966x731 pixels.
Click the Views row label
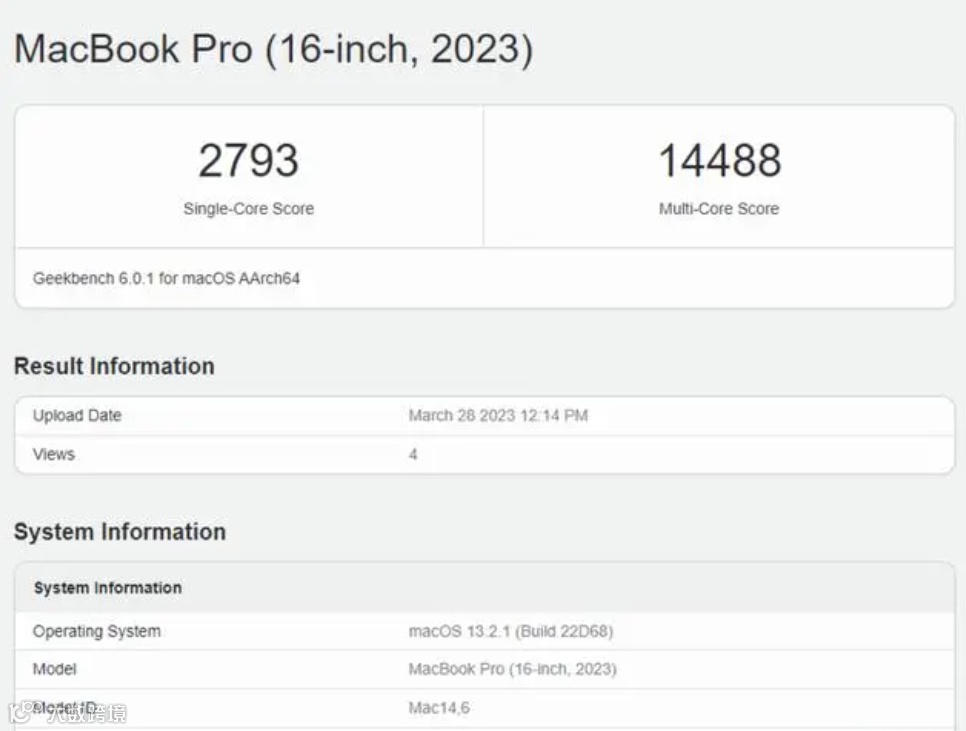tap(54, 454)
